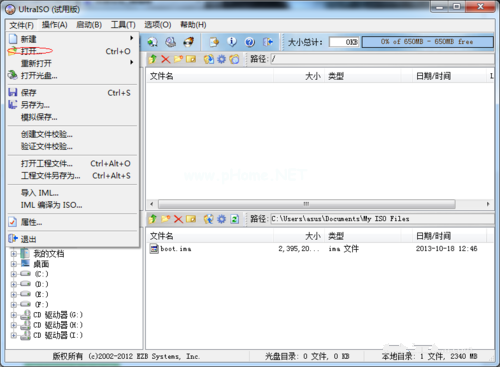The height and width of the screenshot is (367, 500).
Task: Open the 工具(T) menu
Action: click(x=123, y=25)
